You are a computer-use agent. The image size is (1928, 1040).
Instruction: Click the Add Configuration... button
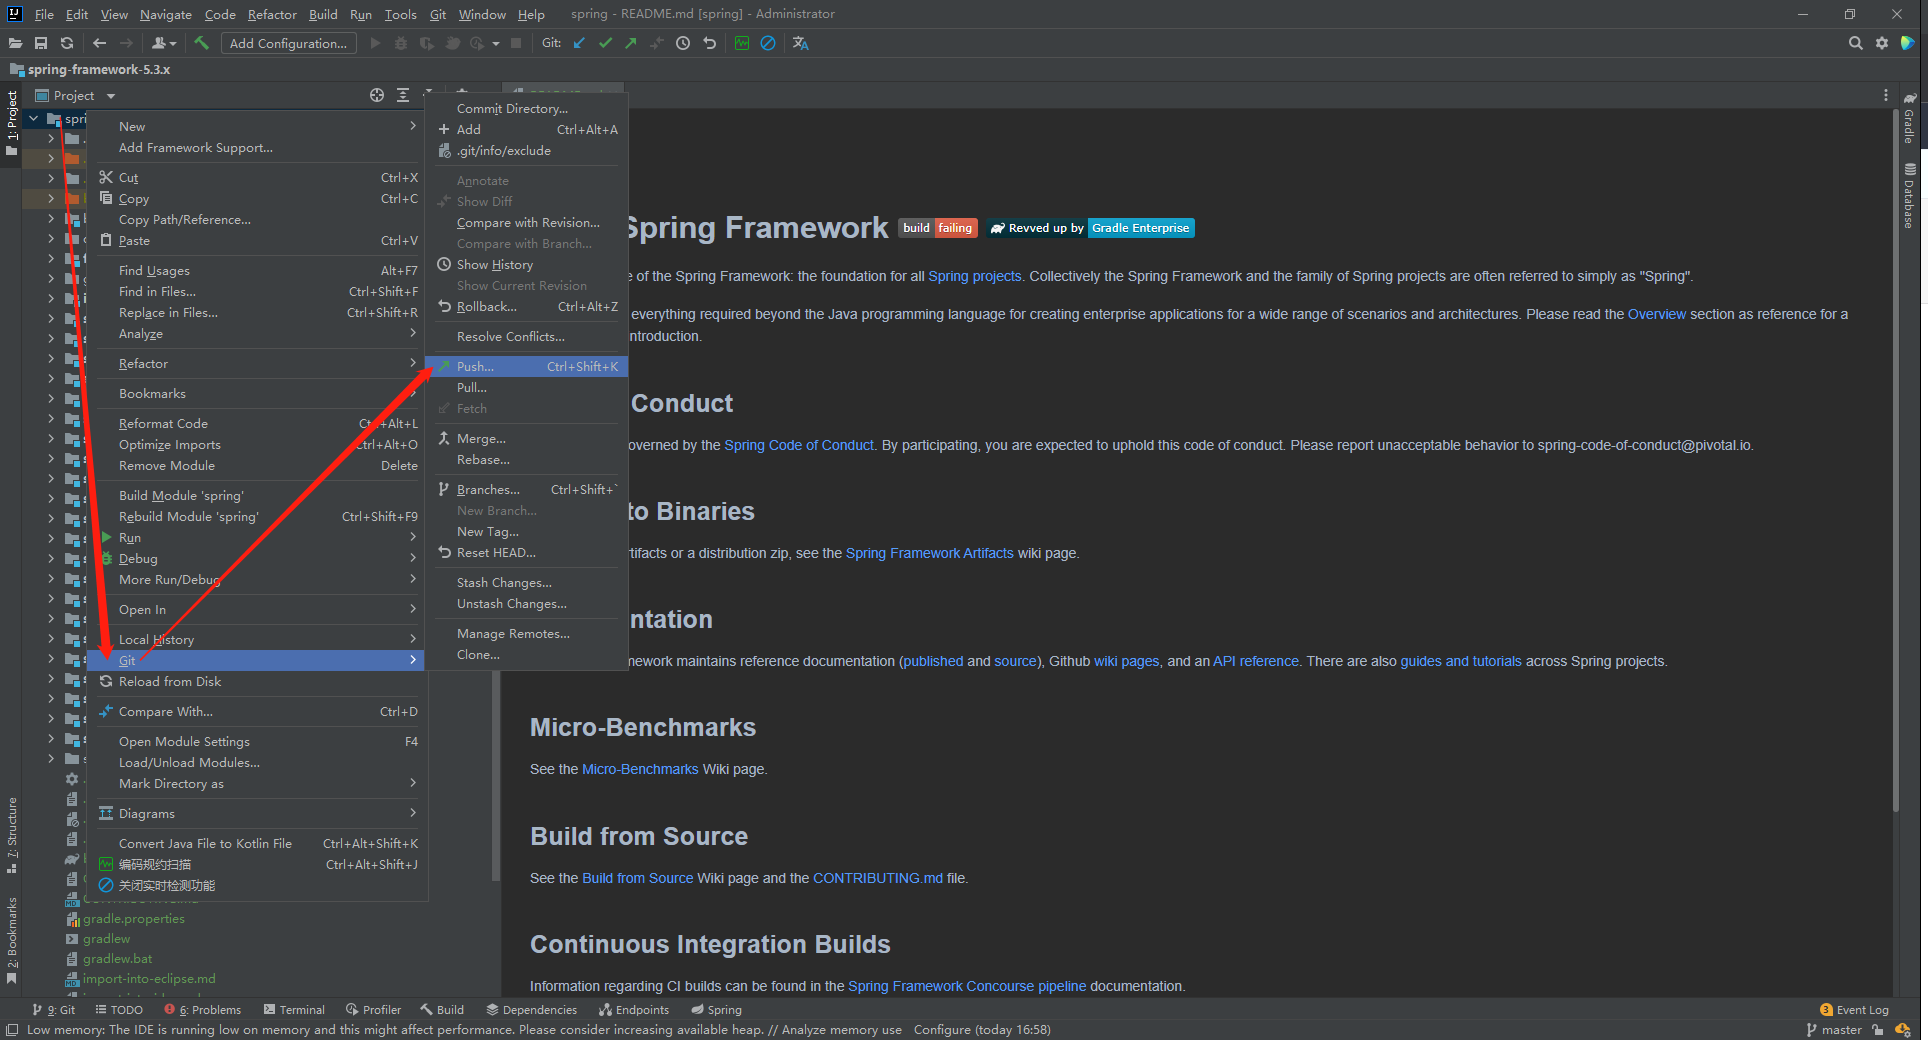click(288, 43)
